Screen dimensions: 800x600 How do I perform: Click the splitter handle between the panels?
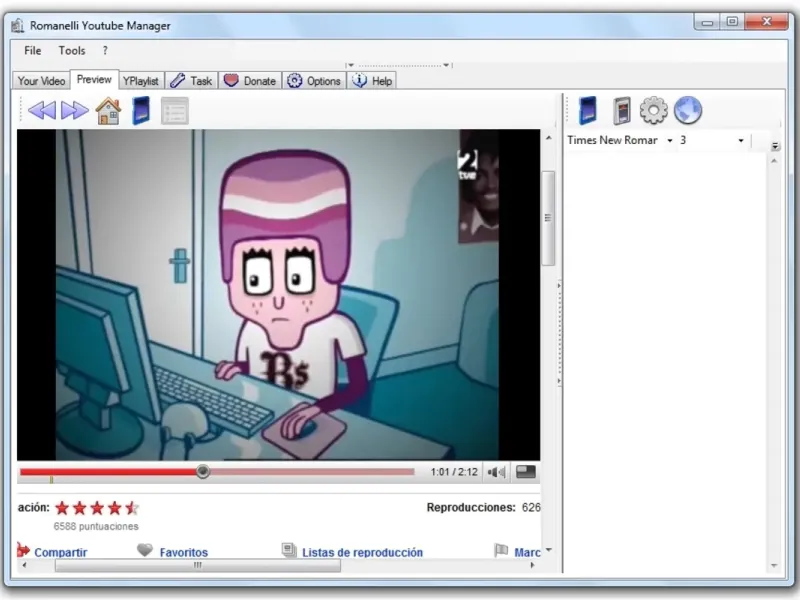(559, 332)
